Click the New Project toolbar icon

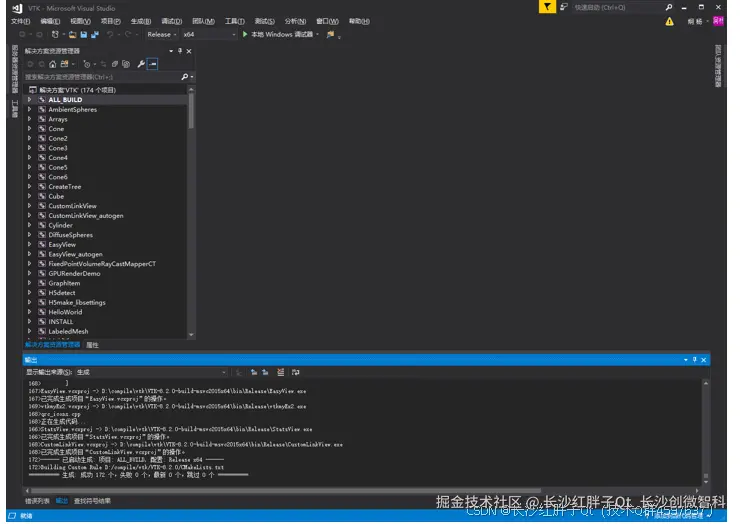click(55, 34)
